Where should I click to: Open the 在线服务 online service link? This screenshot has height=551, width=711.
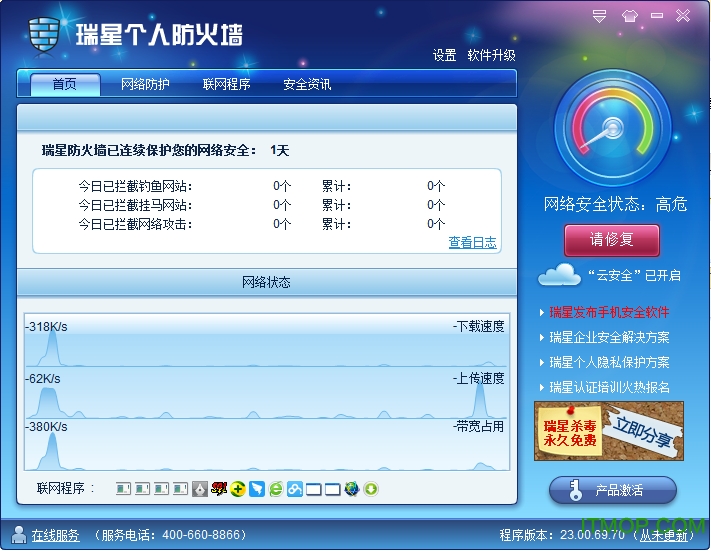[x=55, y=535]
